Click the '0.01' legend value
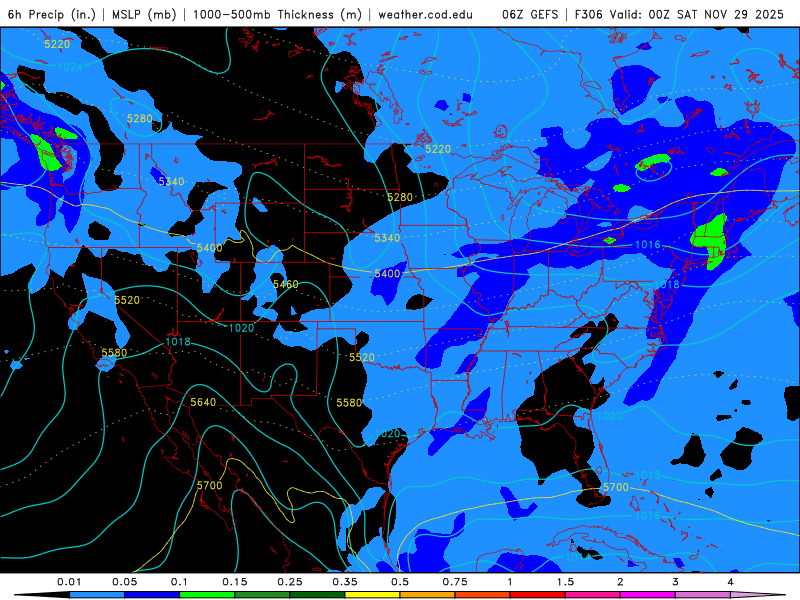 (69, 582)
